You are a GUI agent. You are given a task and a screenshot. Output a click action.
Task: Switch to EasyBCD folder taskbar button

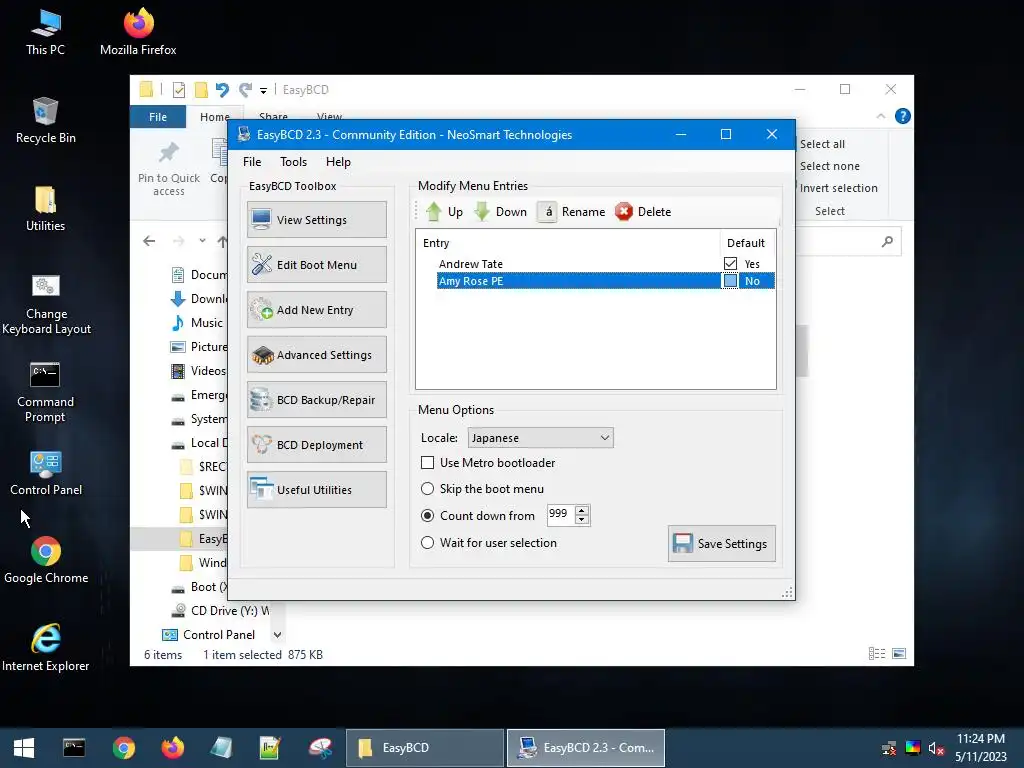[424, 748]
